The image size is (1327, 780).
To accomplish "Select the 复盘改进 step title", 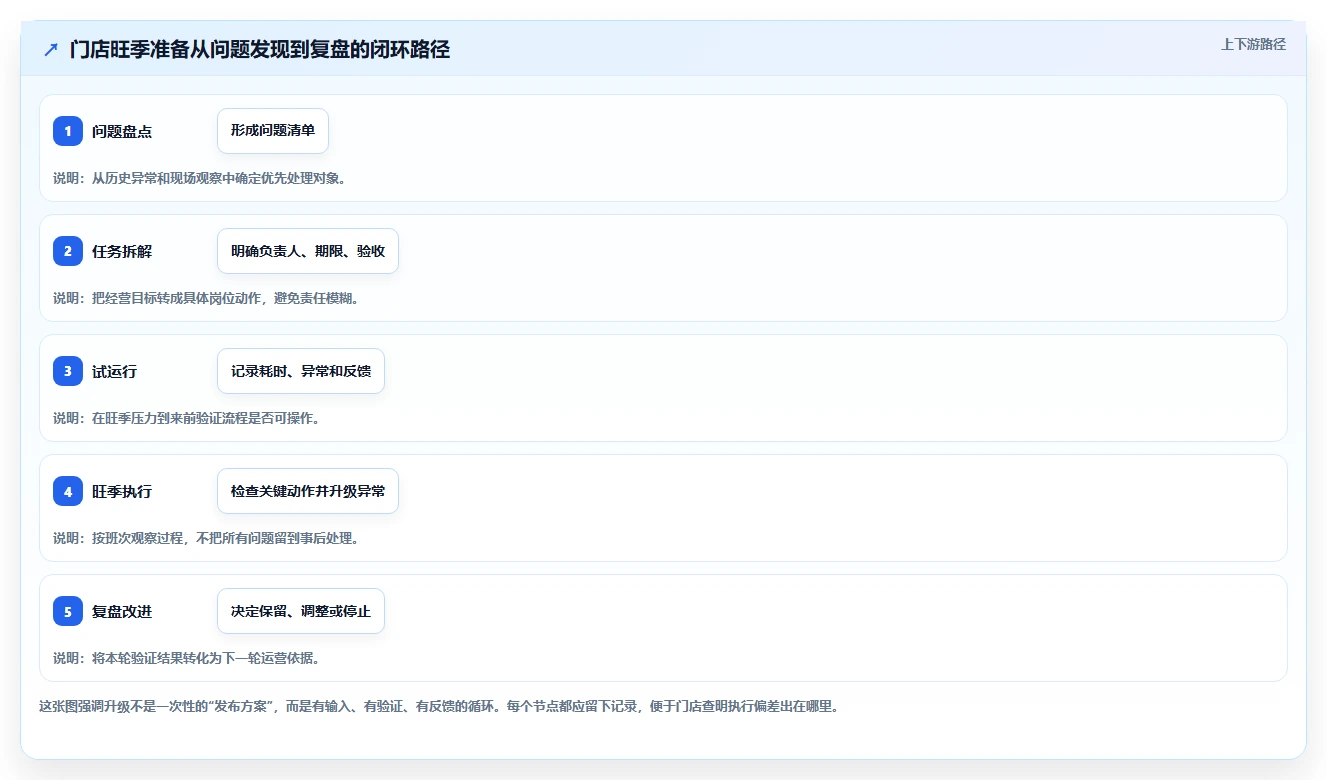I will (122, 611).
